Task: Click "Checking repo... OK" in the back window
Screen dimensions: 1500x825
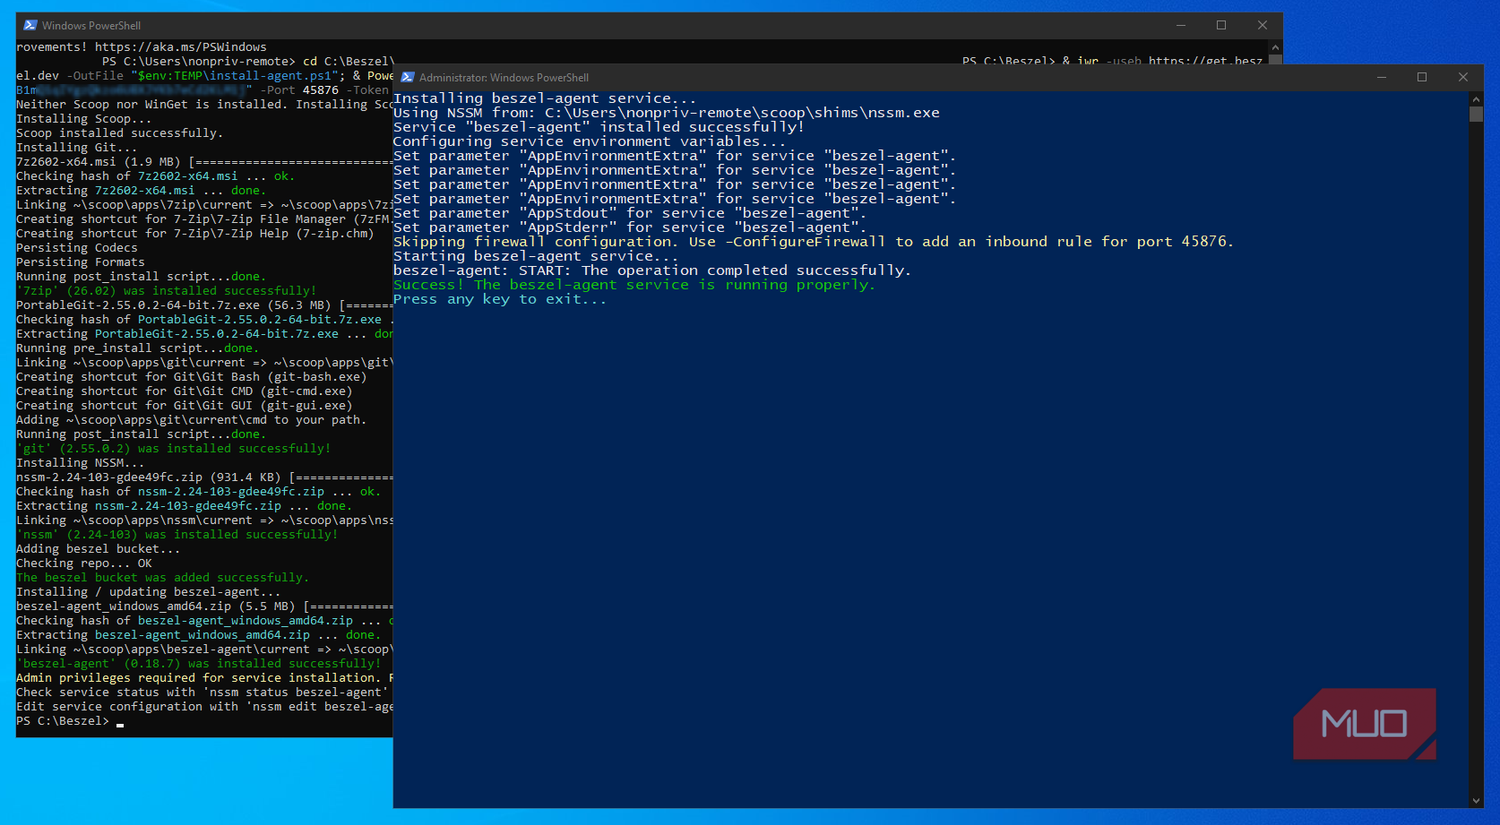Action: pyautogui.click(x=84, y=563)
